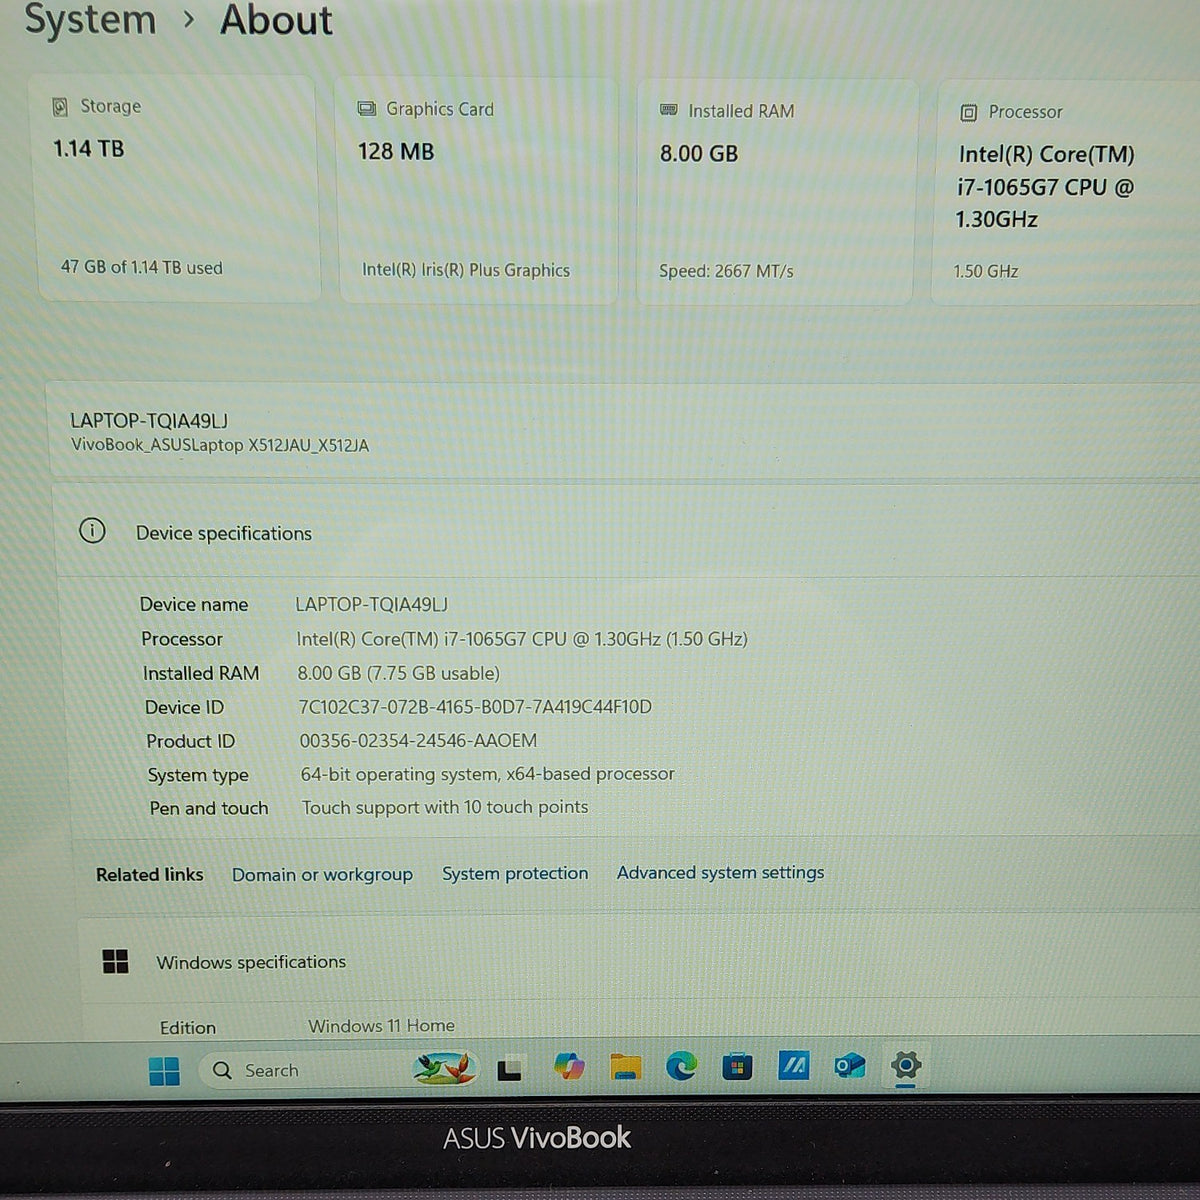Open Microsoft Store from the taskbar
Viewport: 1200px width, 1200px height.
737,1067
